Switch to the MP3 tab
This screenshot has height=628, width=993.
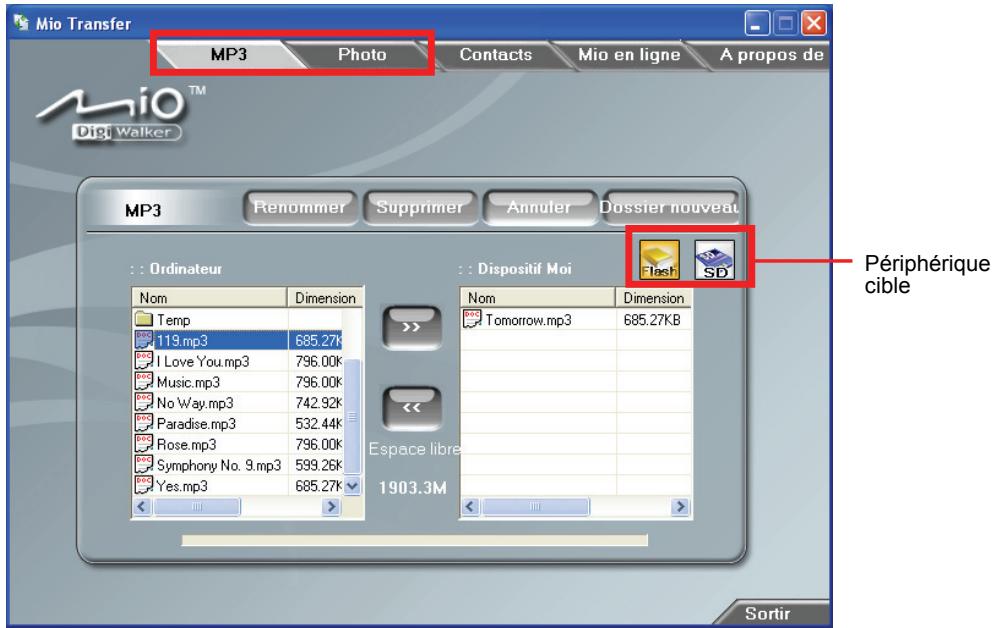pyautogui.click(x=229, y=54)
